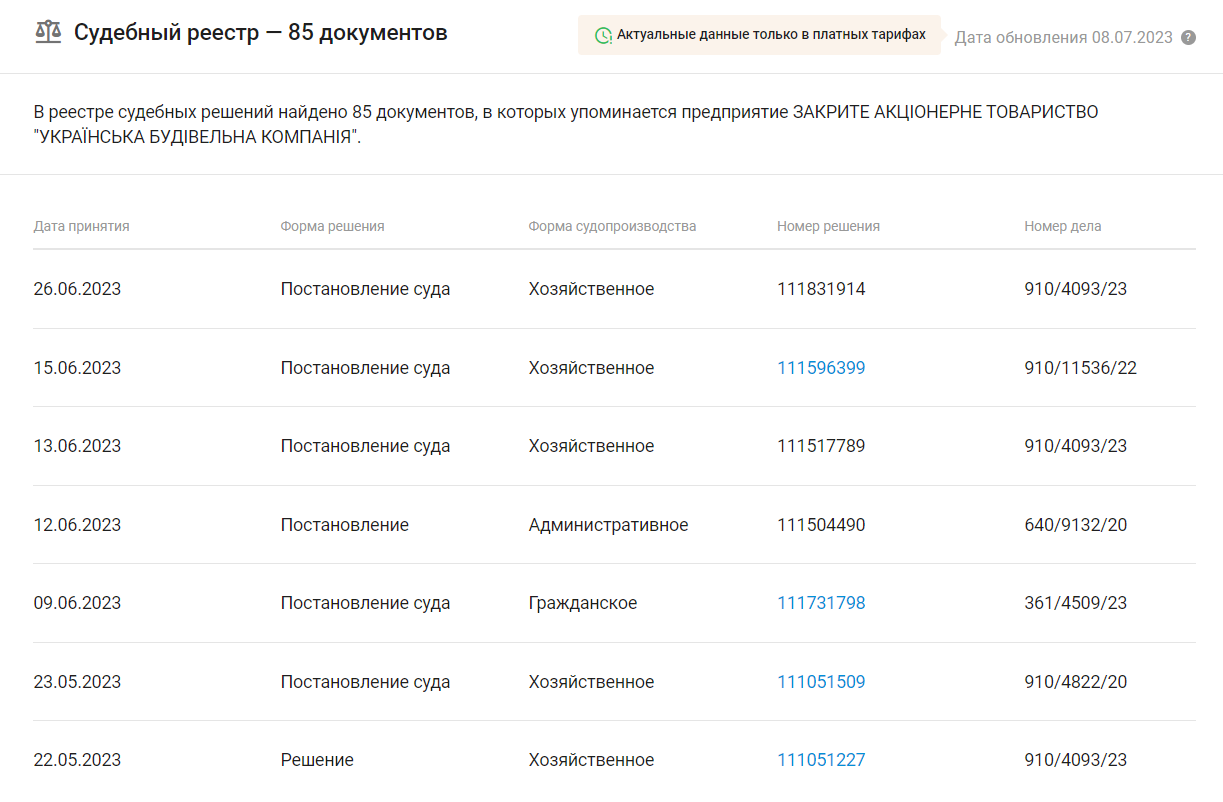Click decision number 111504490
Viewport: 1223px width, 802px height.
(821, 525)
